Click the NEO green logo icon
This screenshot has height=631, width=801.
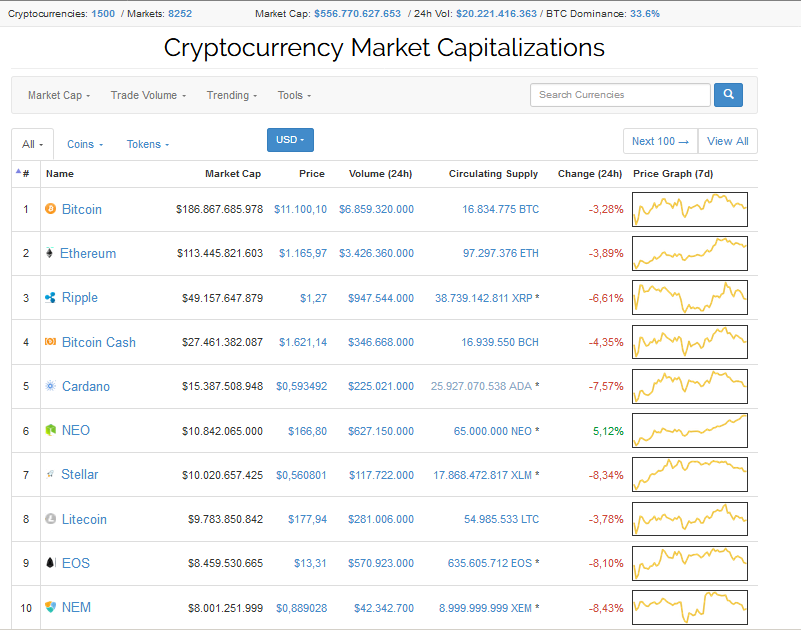(x=50, y=430)
